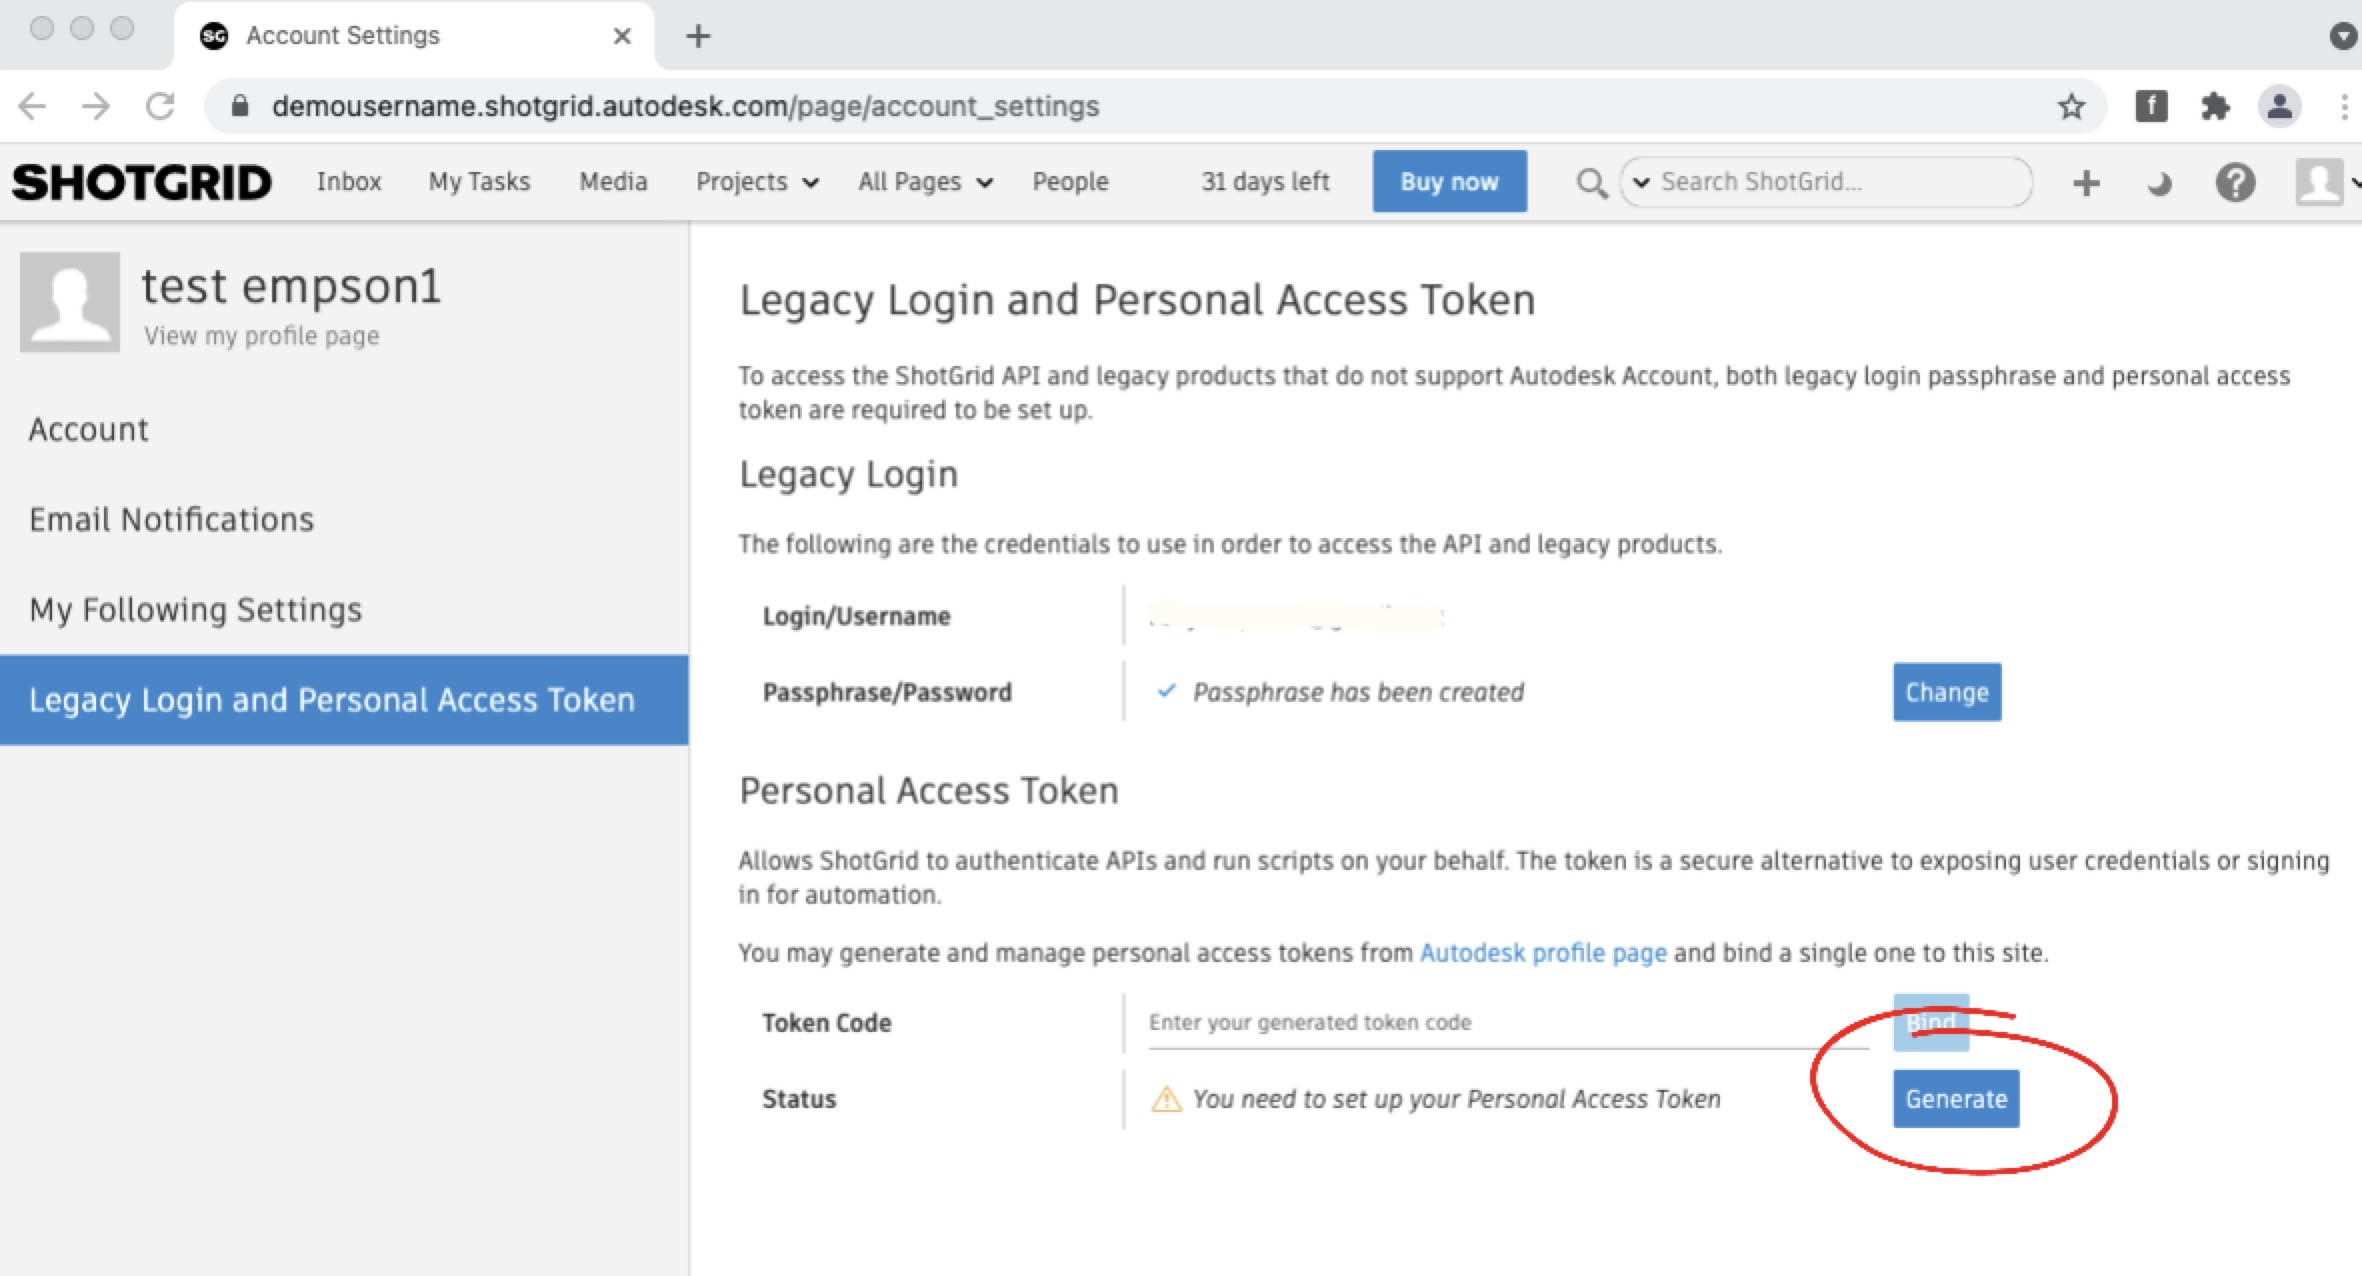Image resolution: width=2362 pixels, height=1276 pixels.
Task: Open the user avatar menu in header
Action: click(x=2320, y=182)
